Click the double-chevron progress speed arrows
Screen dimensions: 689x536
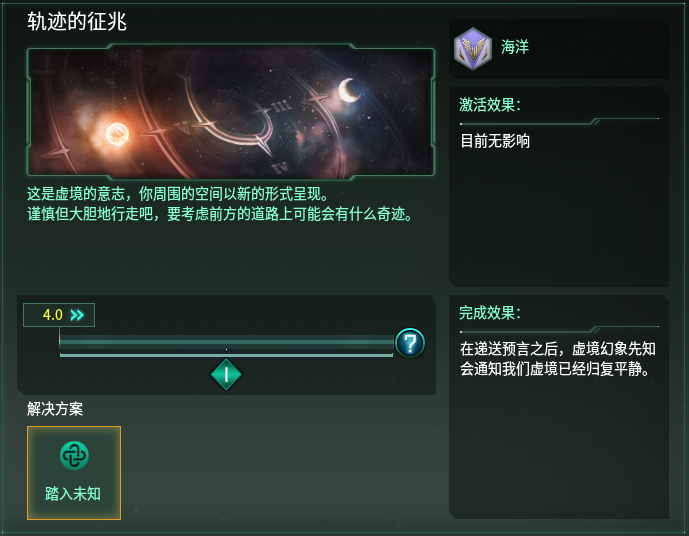[77, 315]
